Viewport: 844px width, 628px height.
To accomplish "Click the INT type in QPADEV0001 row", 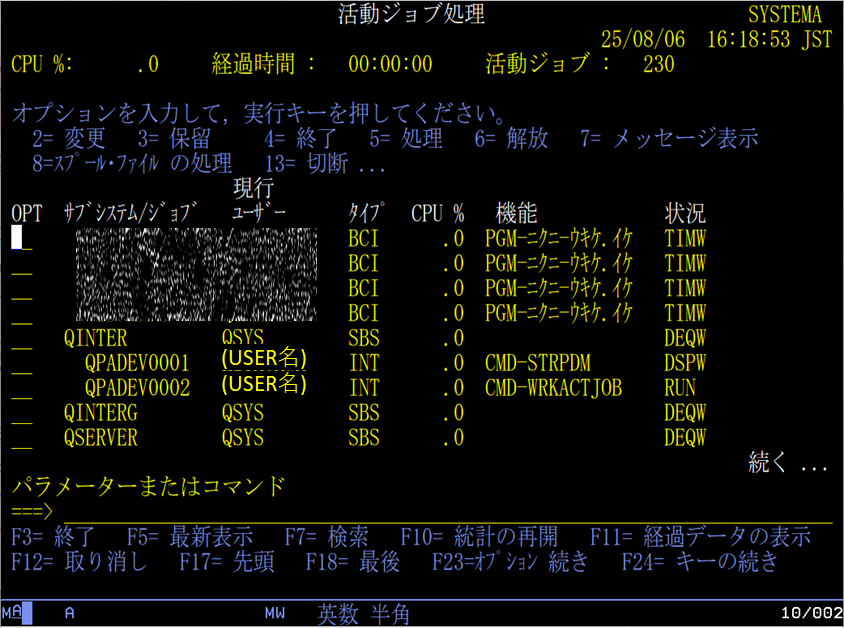I will [364, 363].
